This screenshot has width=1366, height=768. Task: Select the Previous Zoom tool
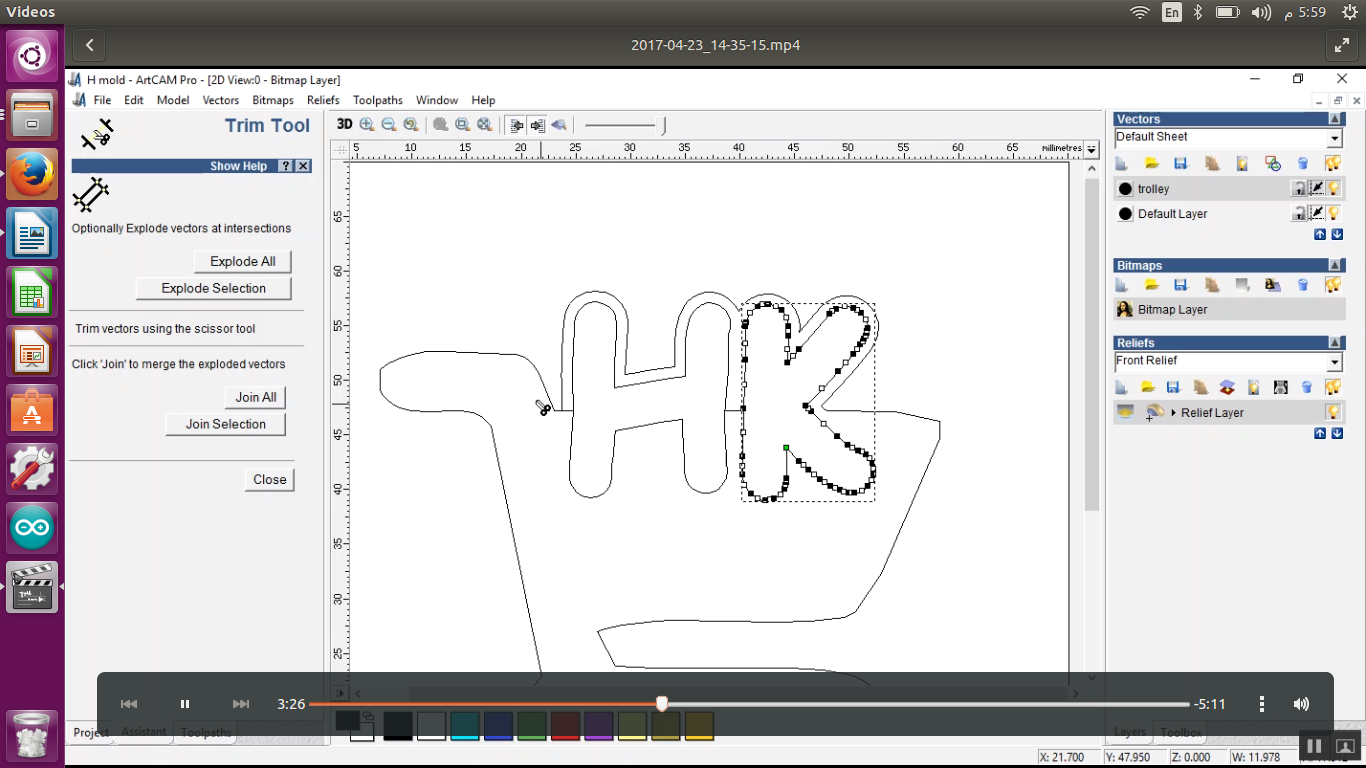(411, 125)
